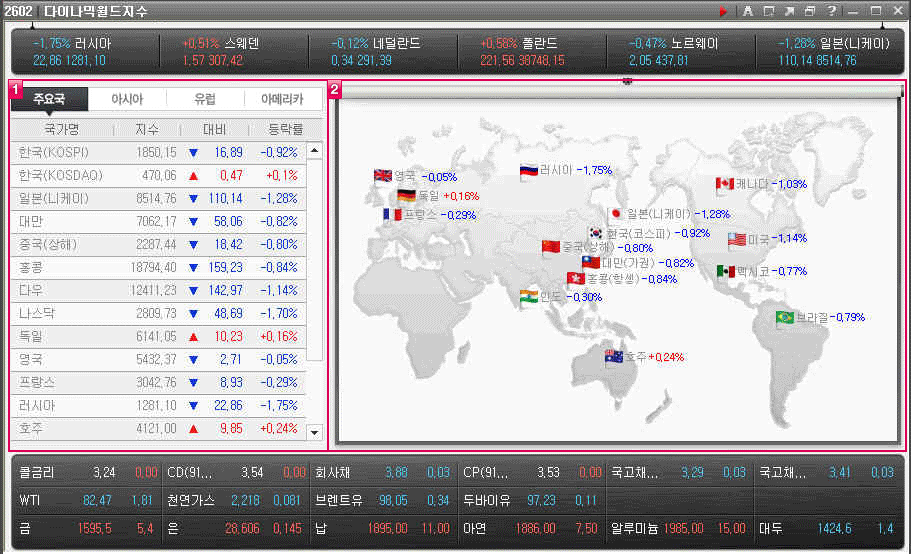Screen dimensions: 911x554
Task: Click the Canada flag on the map
Action: point(725,184)
